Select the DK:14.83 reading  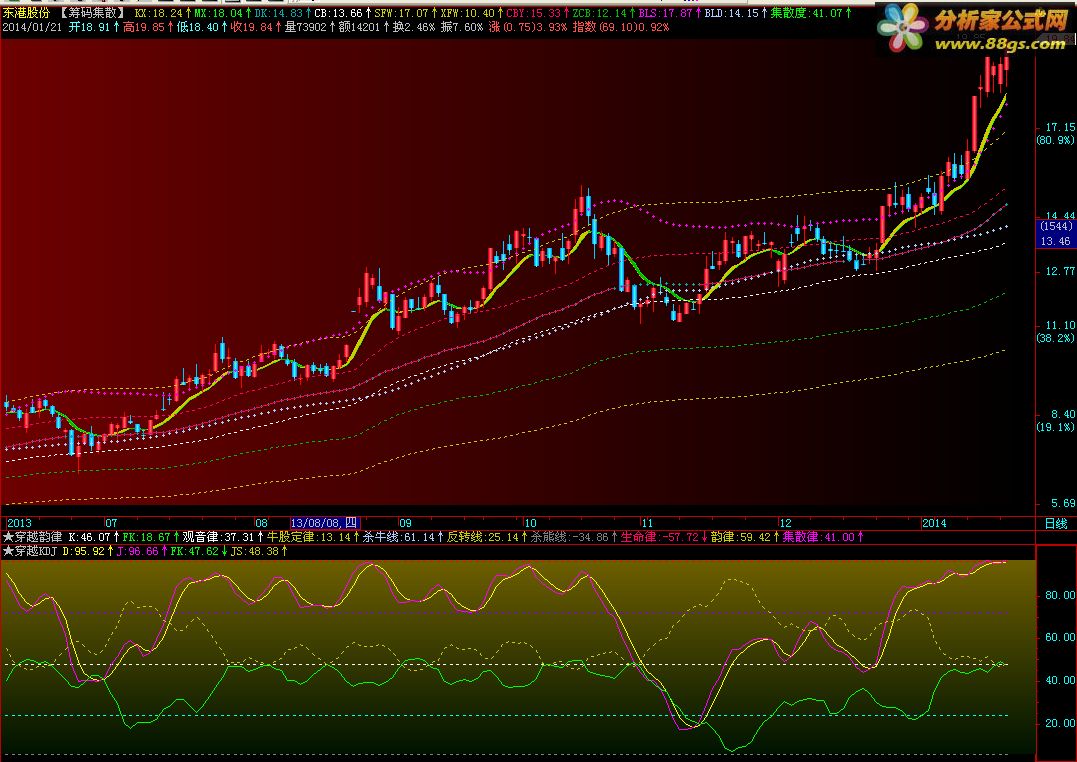(280, 13)
